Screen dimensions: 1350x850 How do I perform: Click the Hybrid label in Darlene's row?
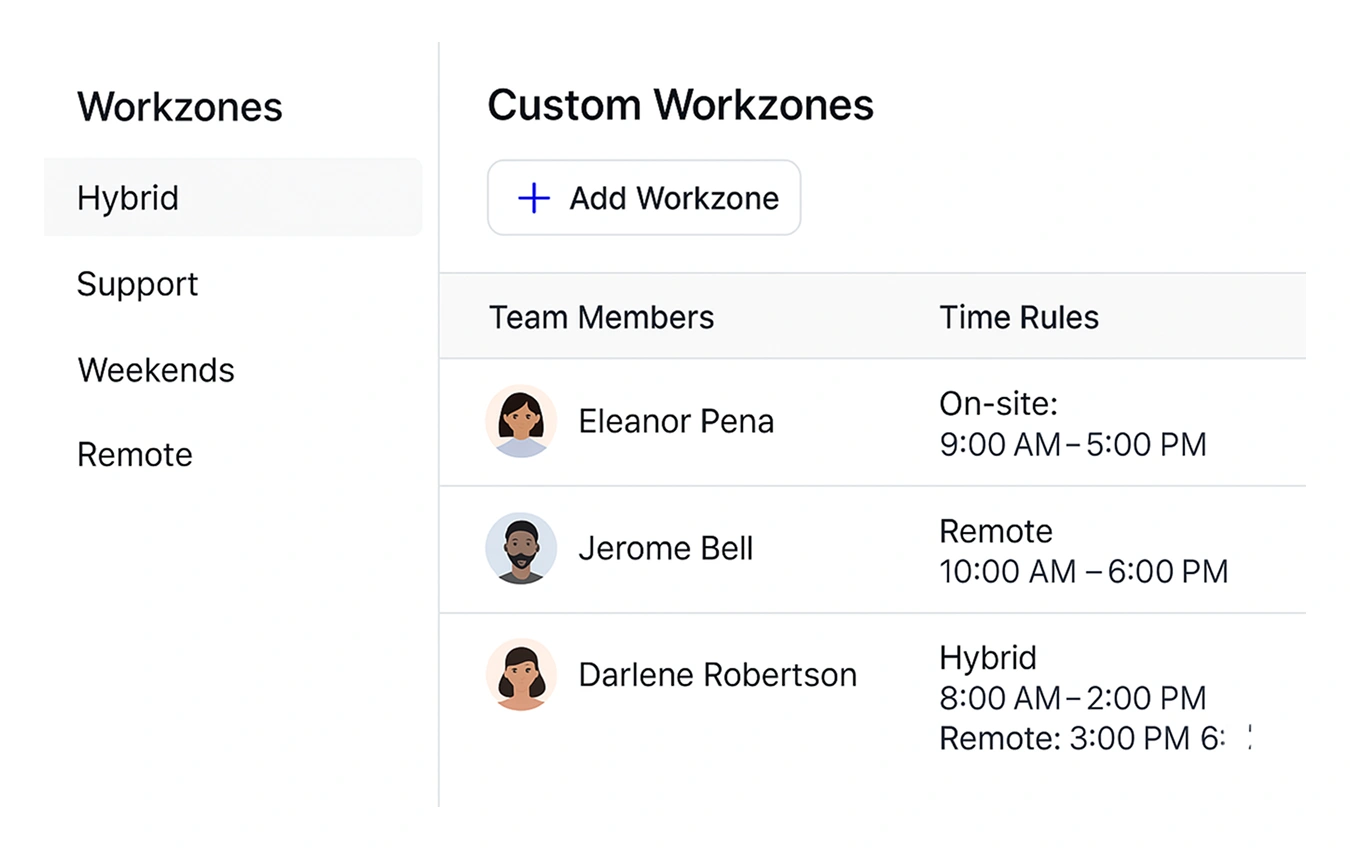pyautogui.click(x=988, y=658)
